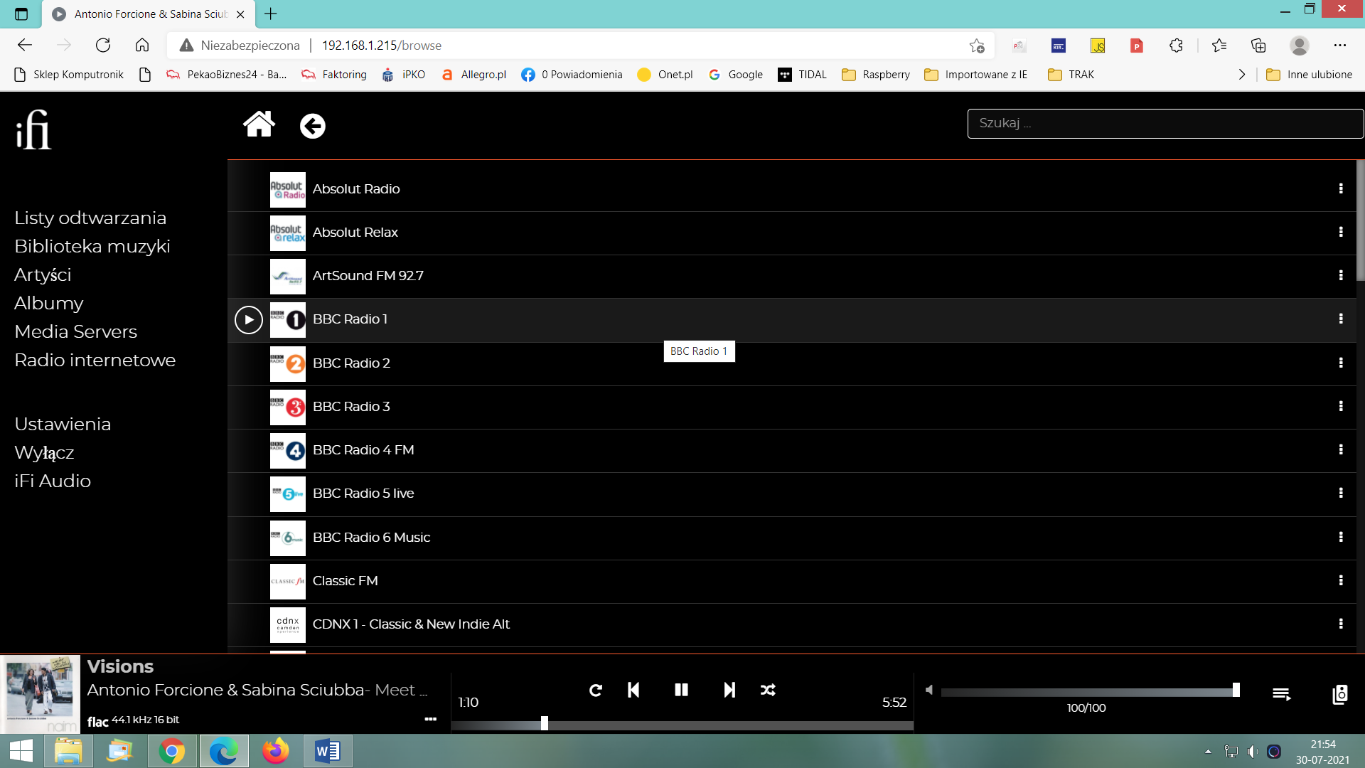Open Windows Start menu
The image size is (1365, 768).
click(x=20, y=750)
